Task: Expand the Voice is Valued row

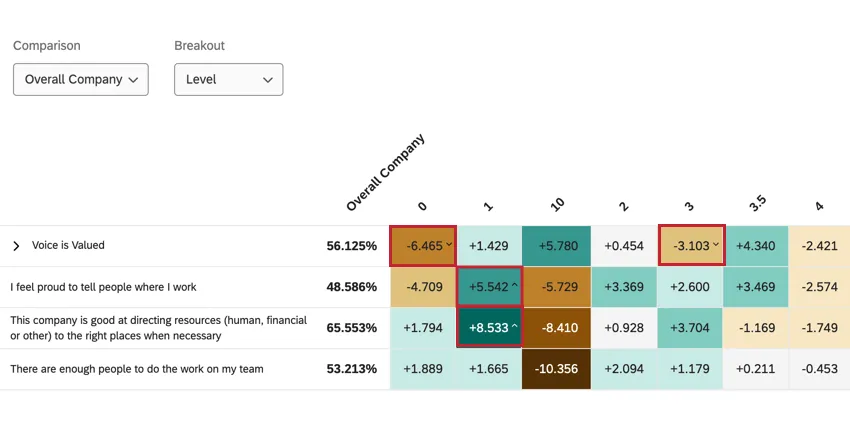Action: (x=16, y=246)
